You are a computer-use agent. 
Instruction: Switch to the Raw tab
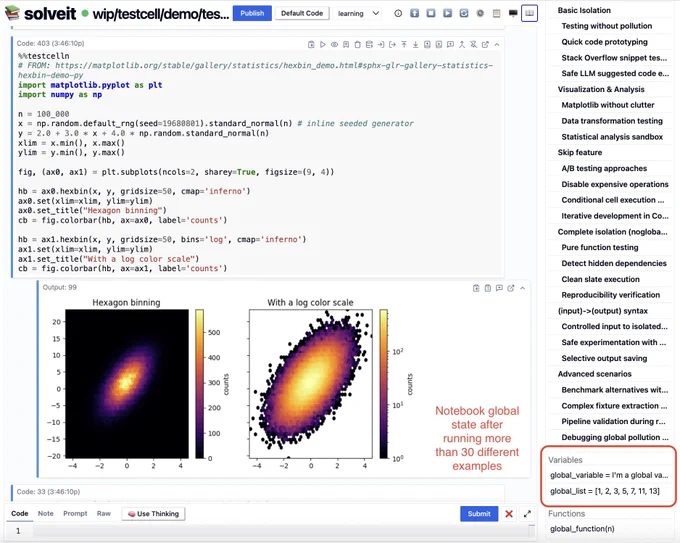click(x=104, y=514)
